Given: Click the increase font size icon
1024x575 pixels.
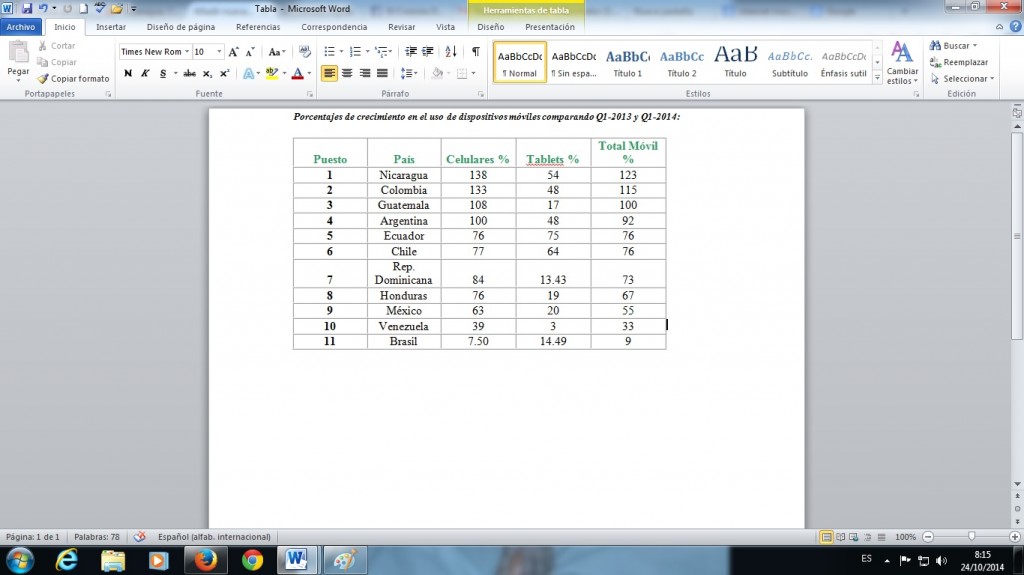Looking at the screenshot, I should [233, 51].
